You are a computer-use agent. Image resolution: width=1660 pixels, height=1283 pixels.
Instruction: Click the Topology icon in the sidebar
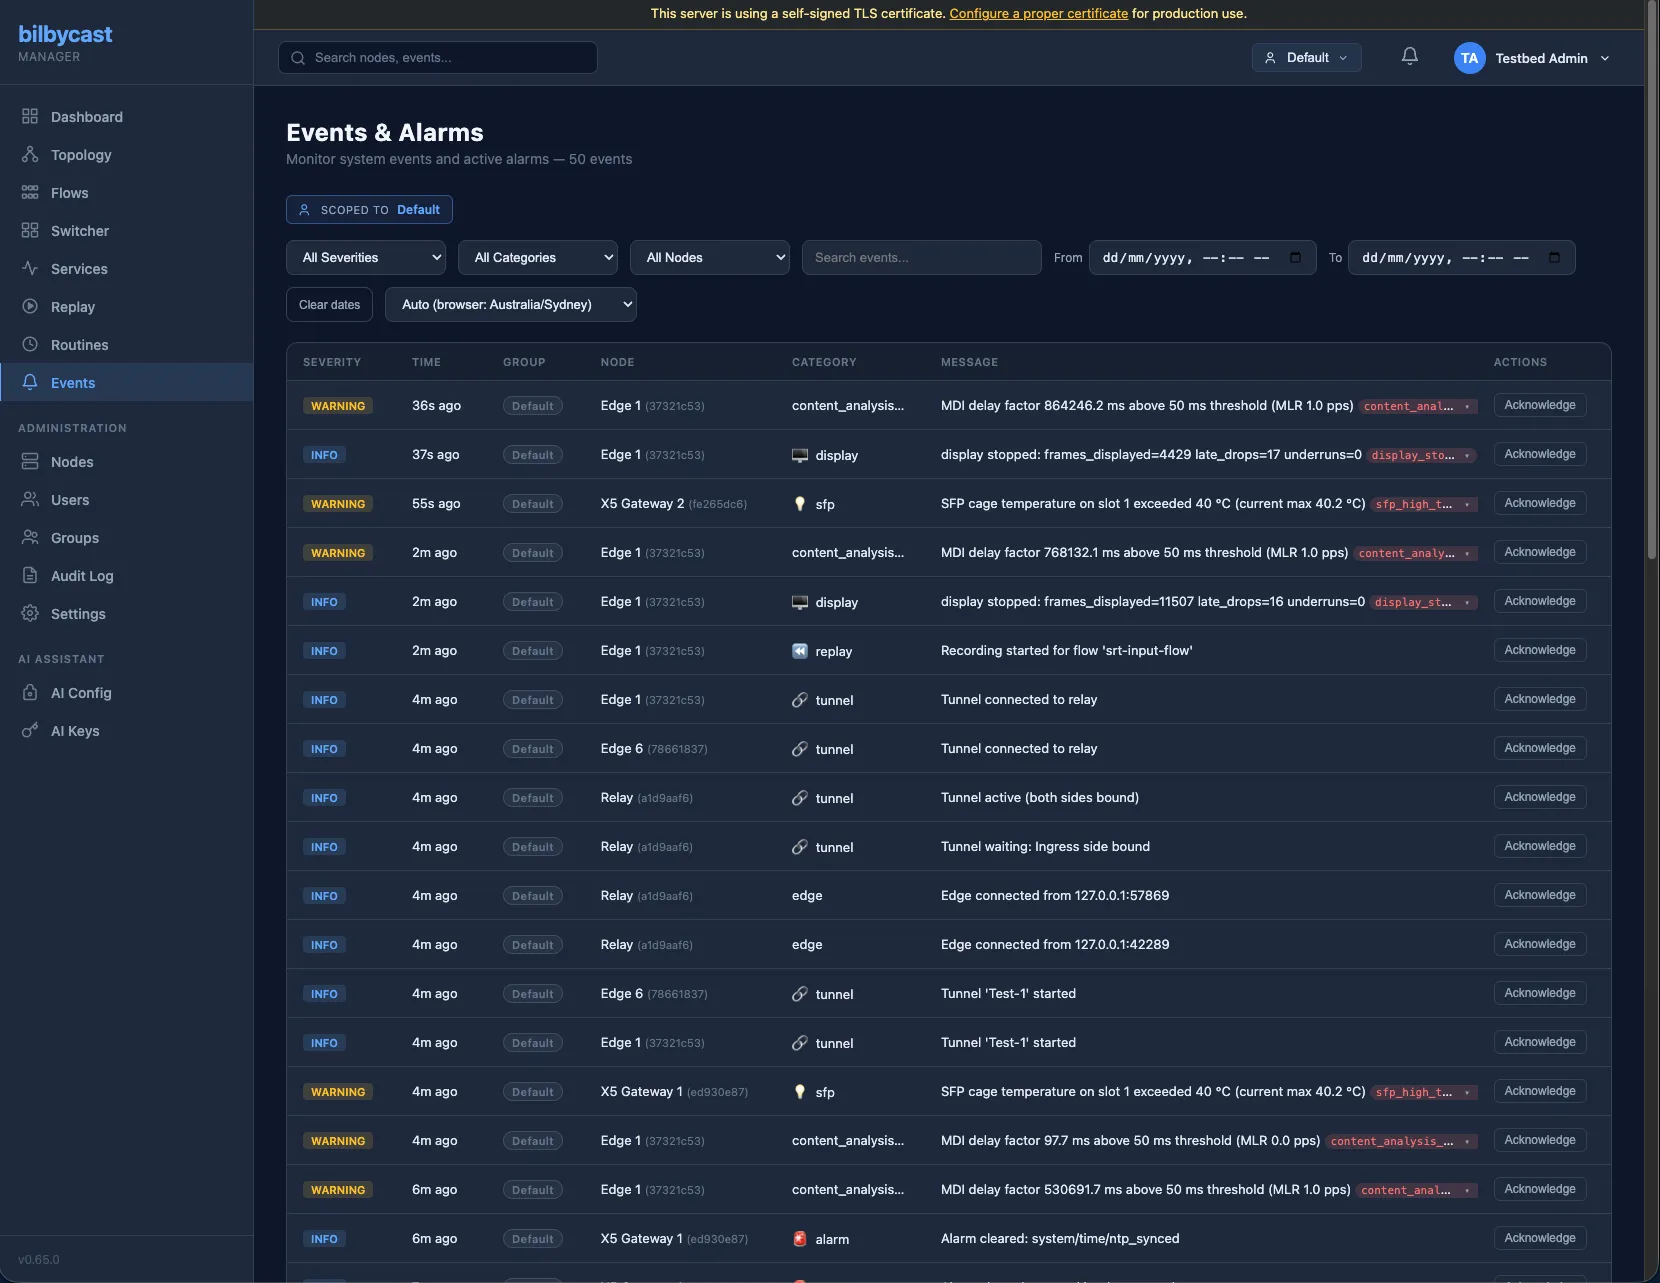[30, 155]
